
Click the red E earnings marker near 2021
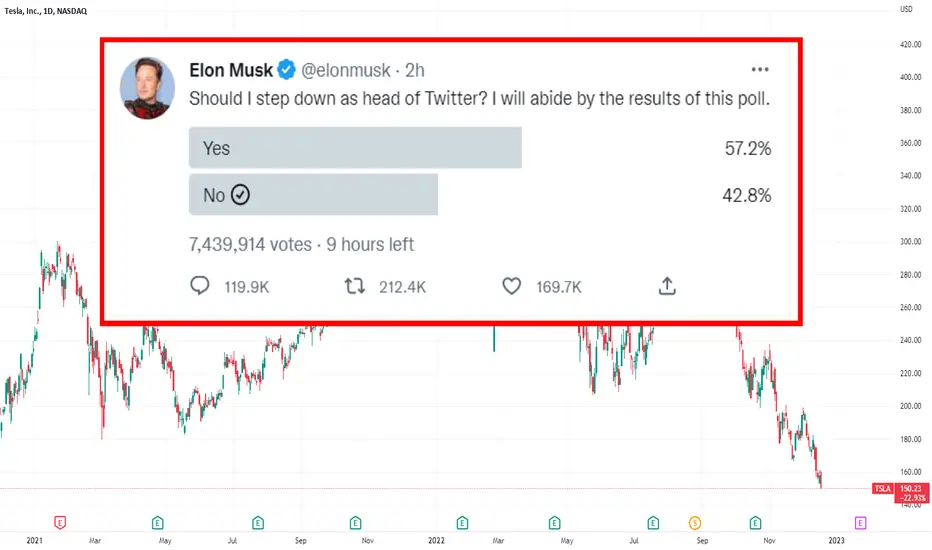pos(60,523)
